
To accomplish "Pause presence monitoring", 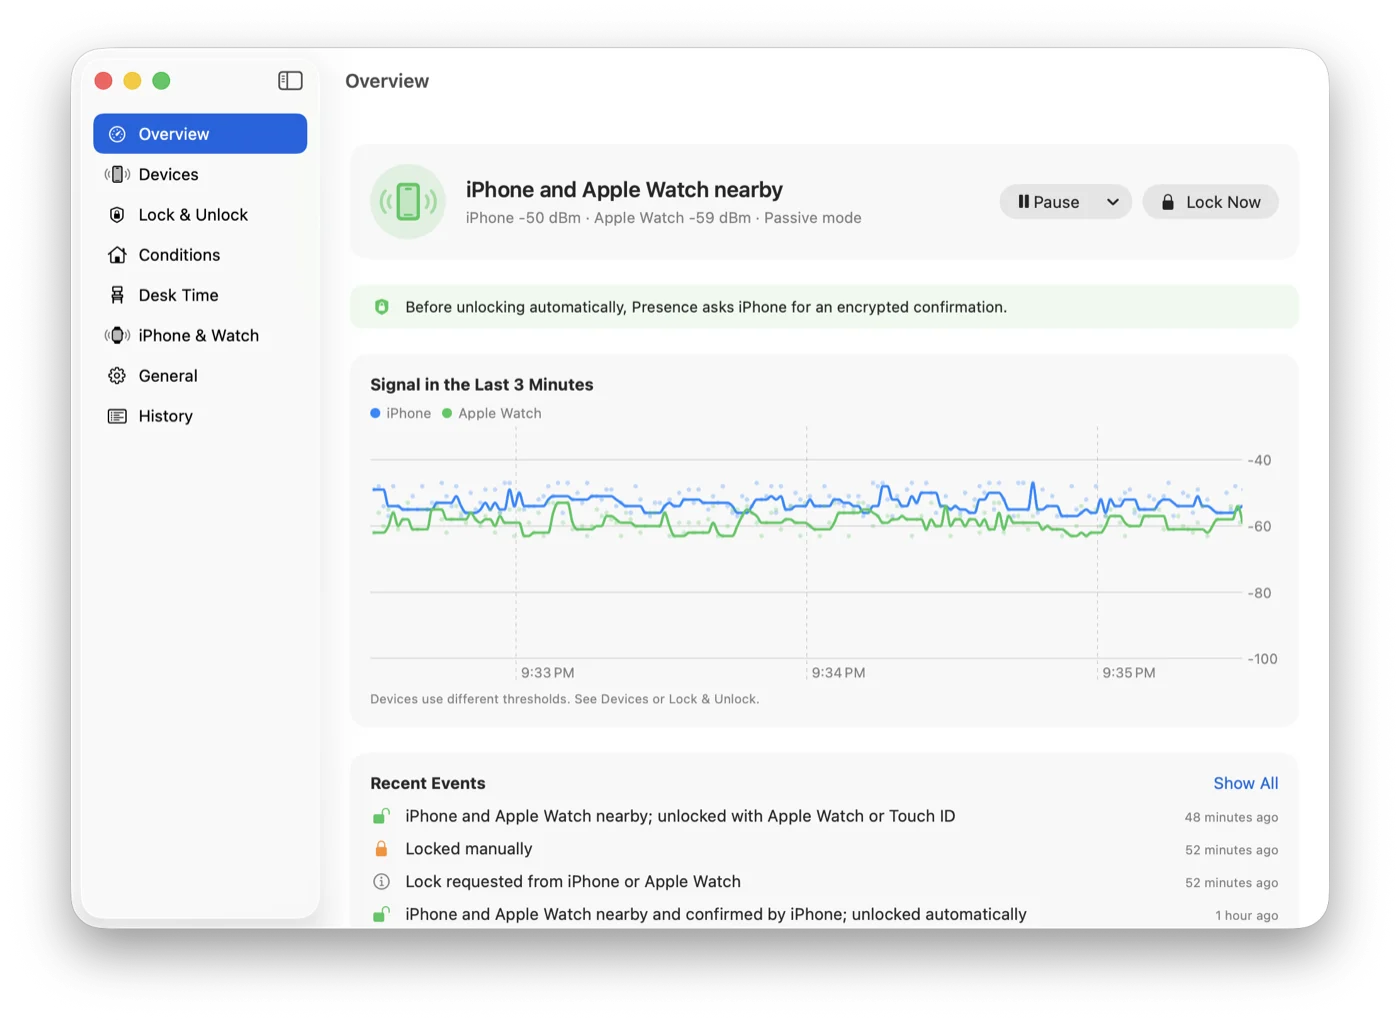I will (x=1049, y=202).
